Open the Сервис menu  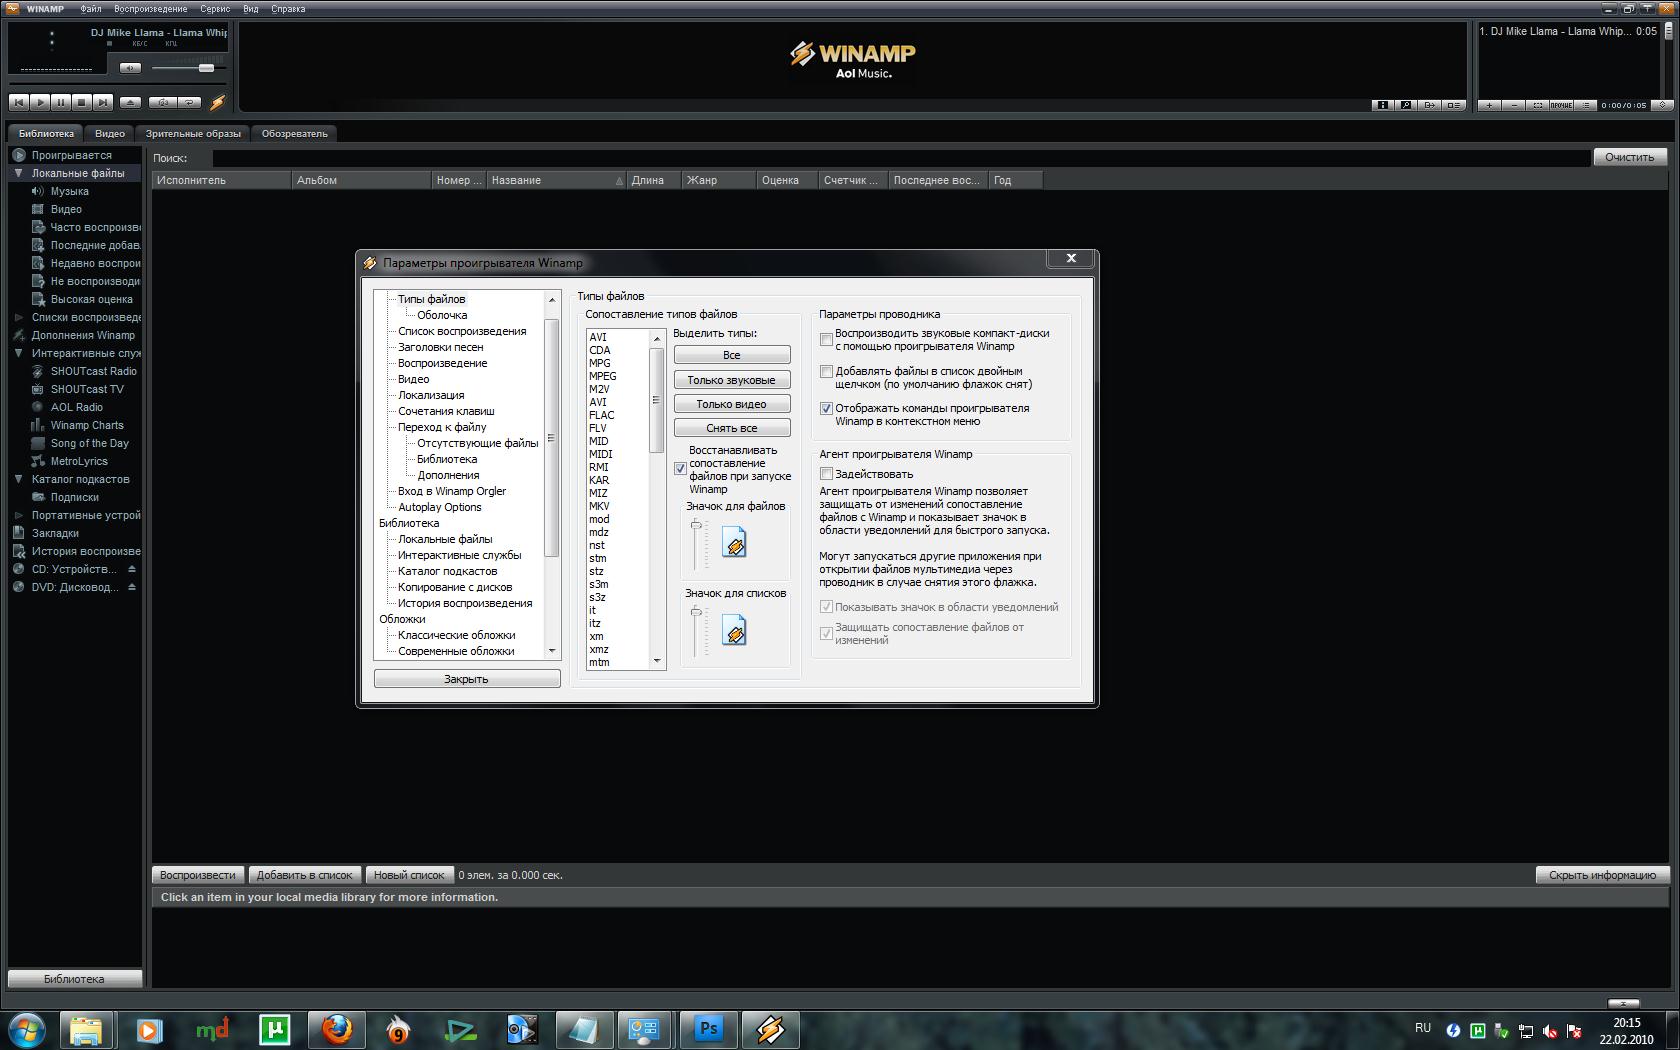(x=215, y=9)
